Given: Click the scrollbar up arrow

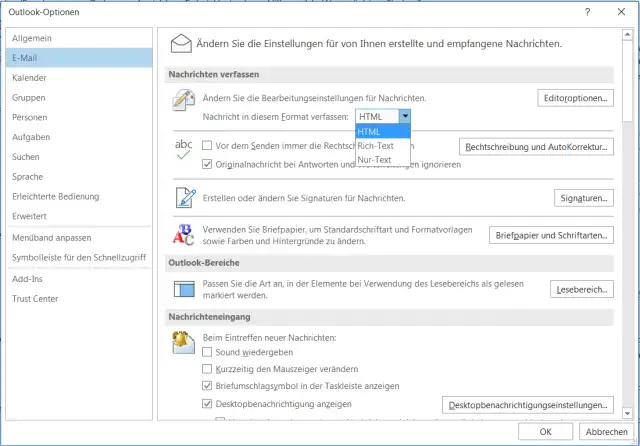Looking at the screenshot, I should coord(627,35).
